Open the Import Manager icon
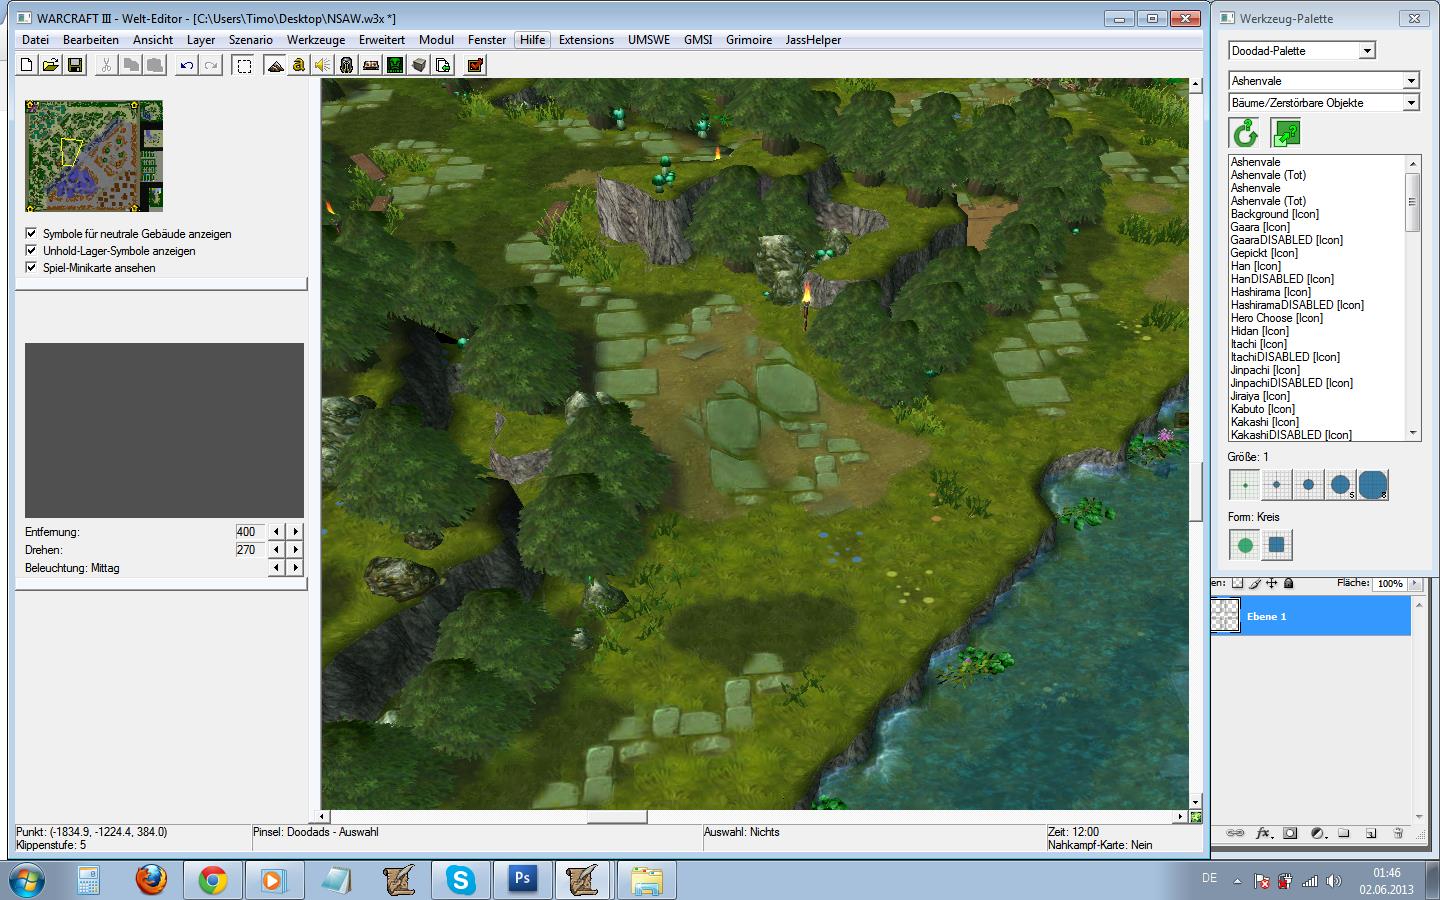The image size is (1440, 900). pyautogui.click(x=443, y=65)
